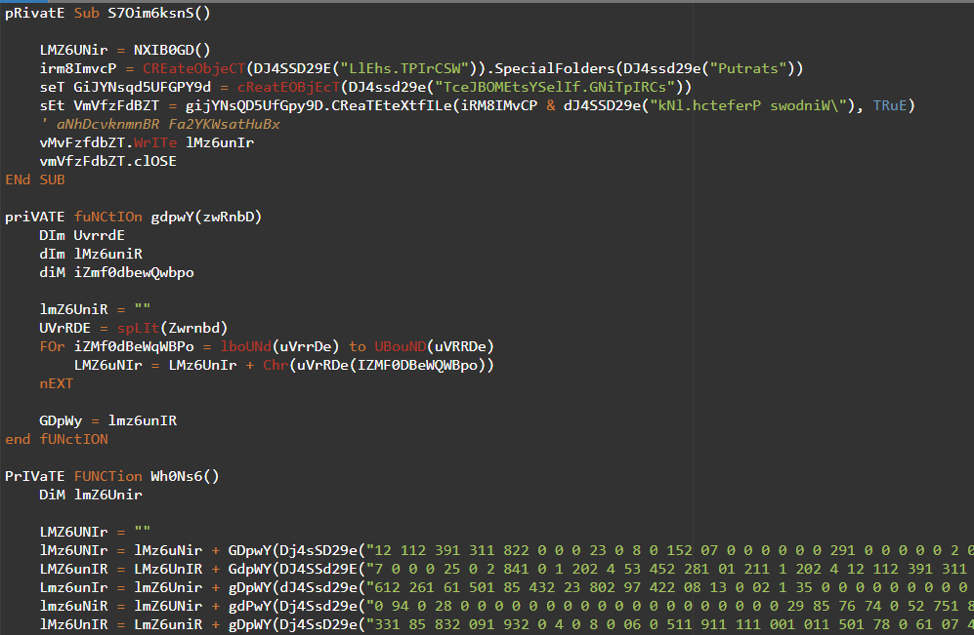Image resolution: width=974 pixels, height=635 pixels.
Task: Click the SpecialFolders property
Action: 555,69
